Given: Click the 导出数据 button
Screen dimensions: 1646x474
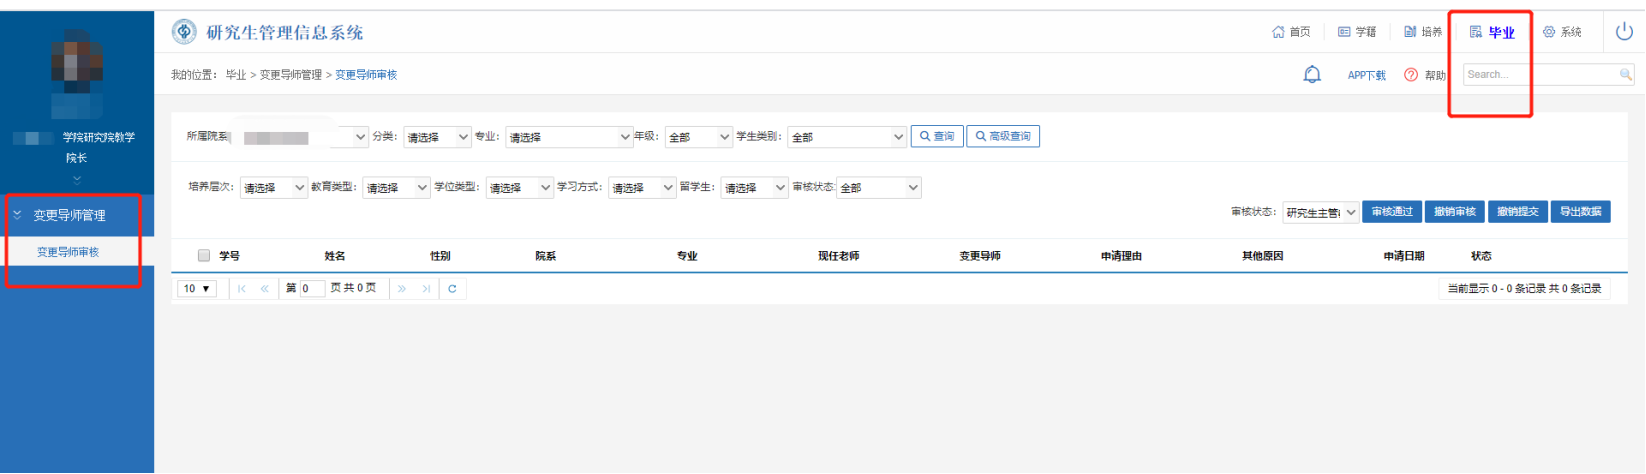Looking at the screenshot, I should [1580, 212].
